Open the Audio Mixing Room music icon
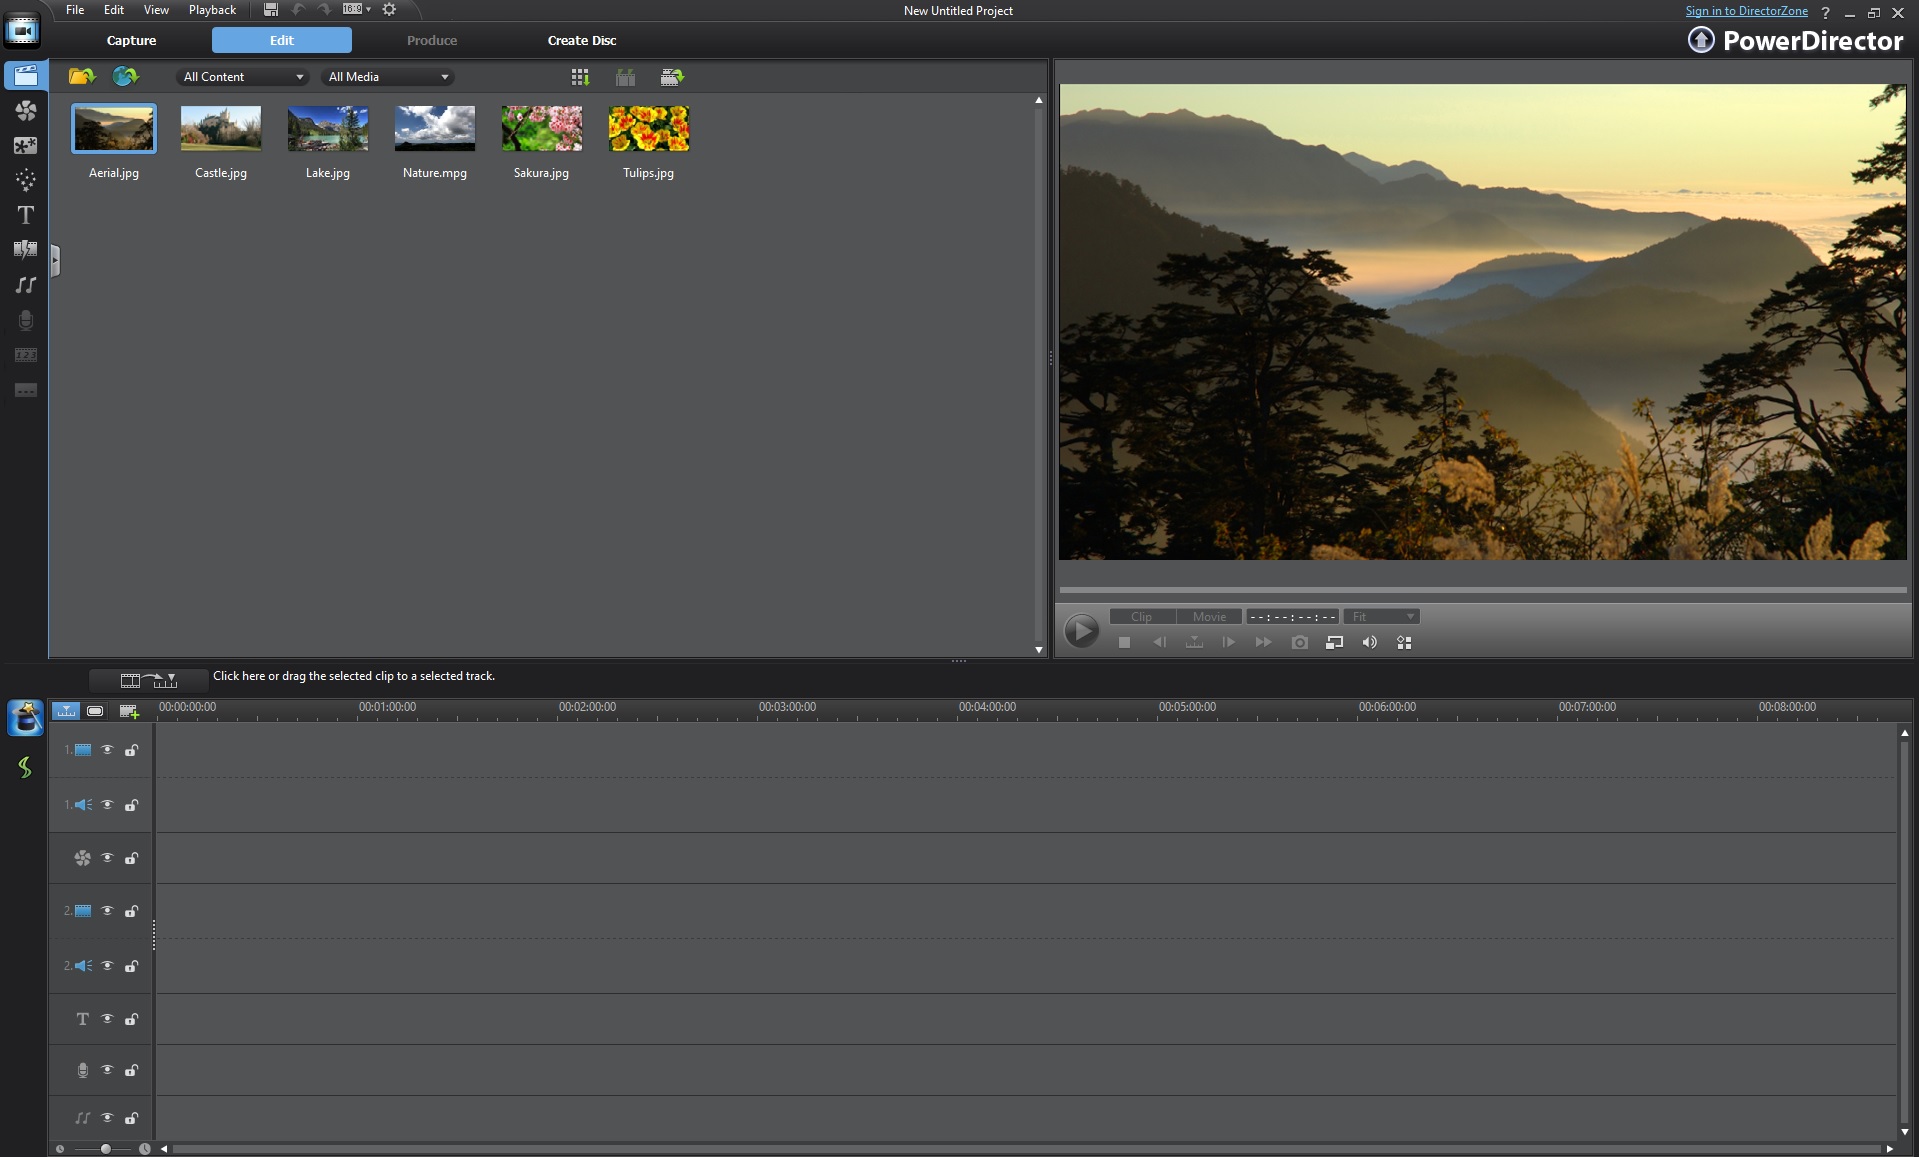This screenshot has height=1157, width=1919. 26,285
